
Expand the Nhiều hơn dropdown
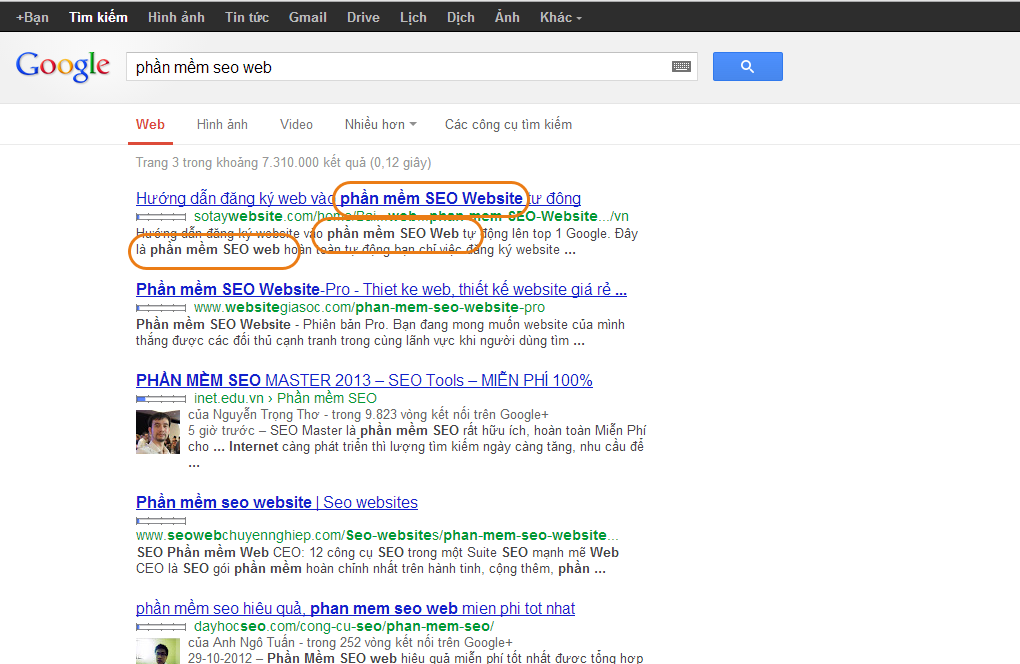[x=381, y=124]
